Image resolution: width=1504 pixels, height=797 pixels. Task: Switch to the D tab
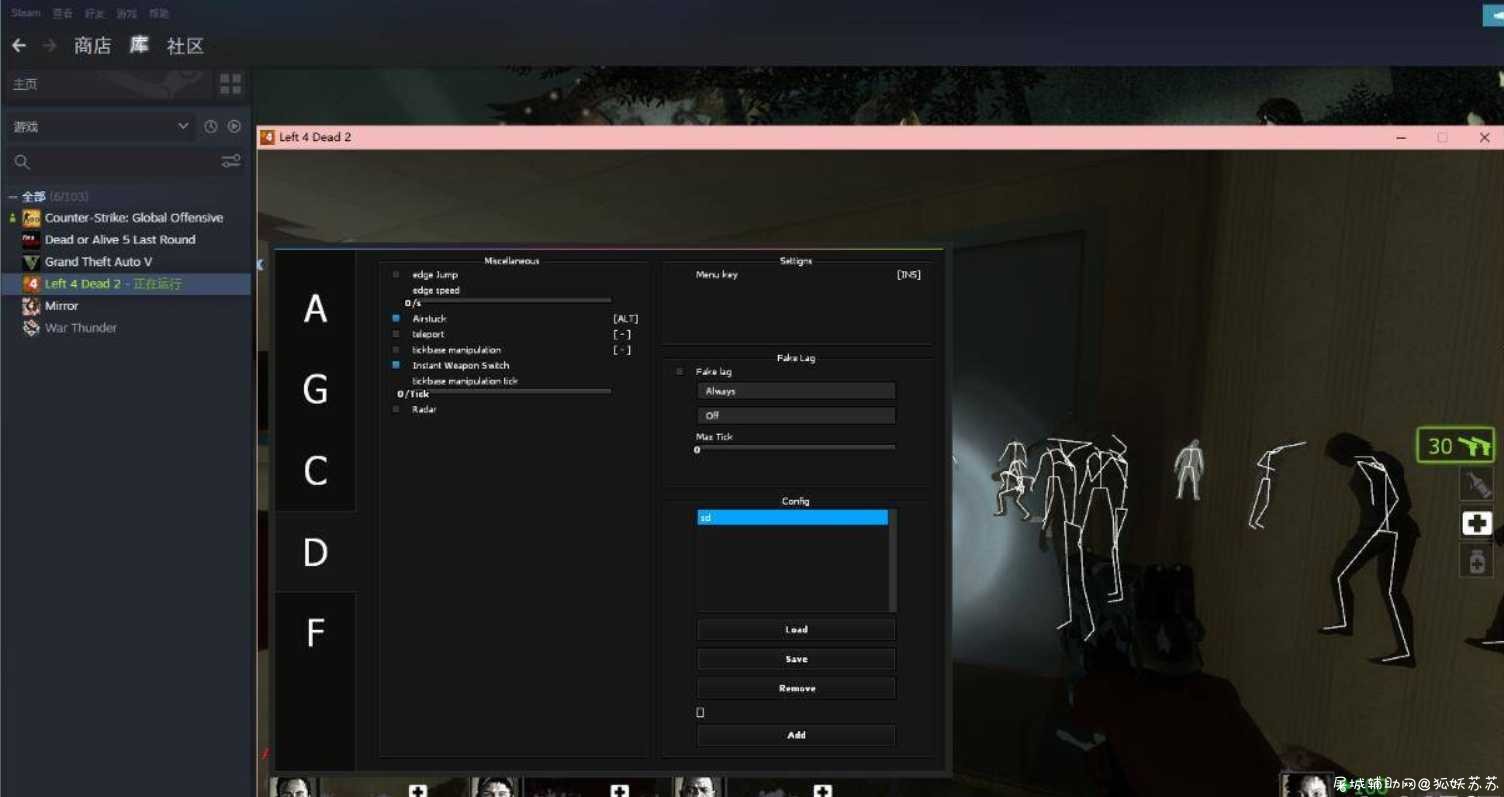315,552
